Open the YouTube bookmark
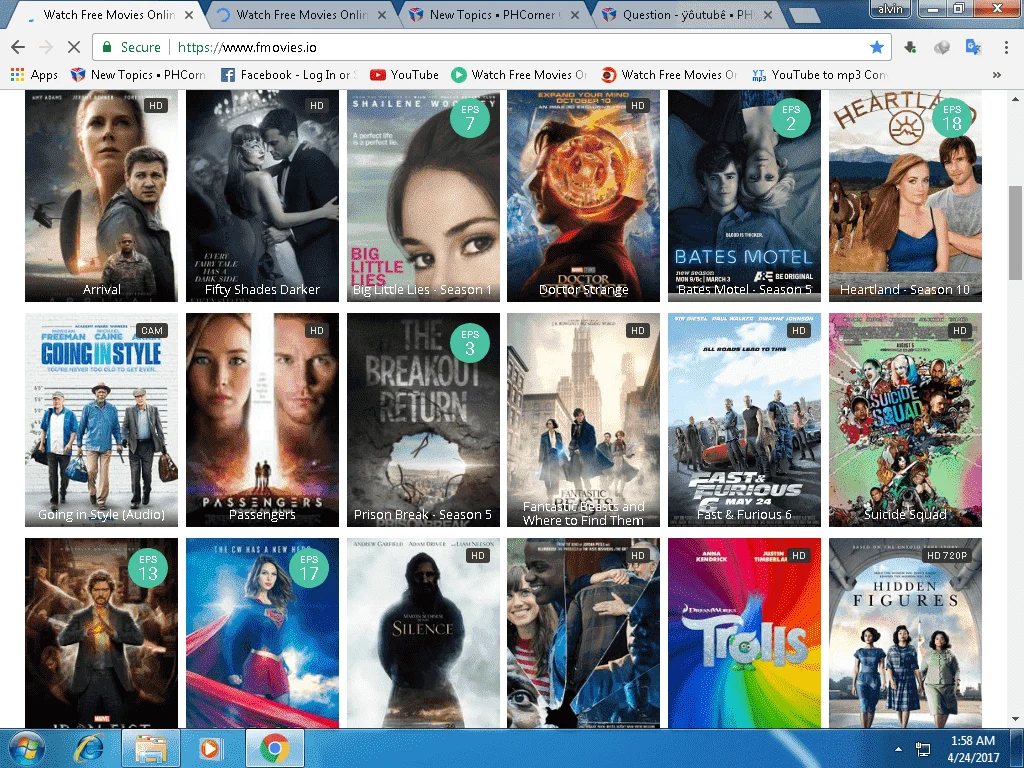The image size is (1024, 768). (404, 74)
